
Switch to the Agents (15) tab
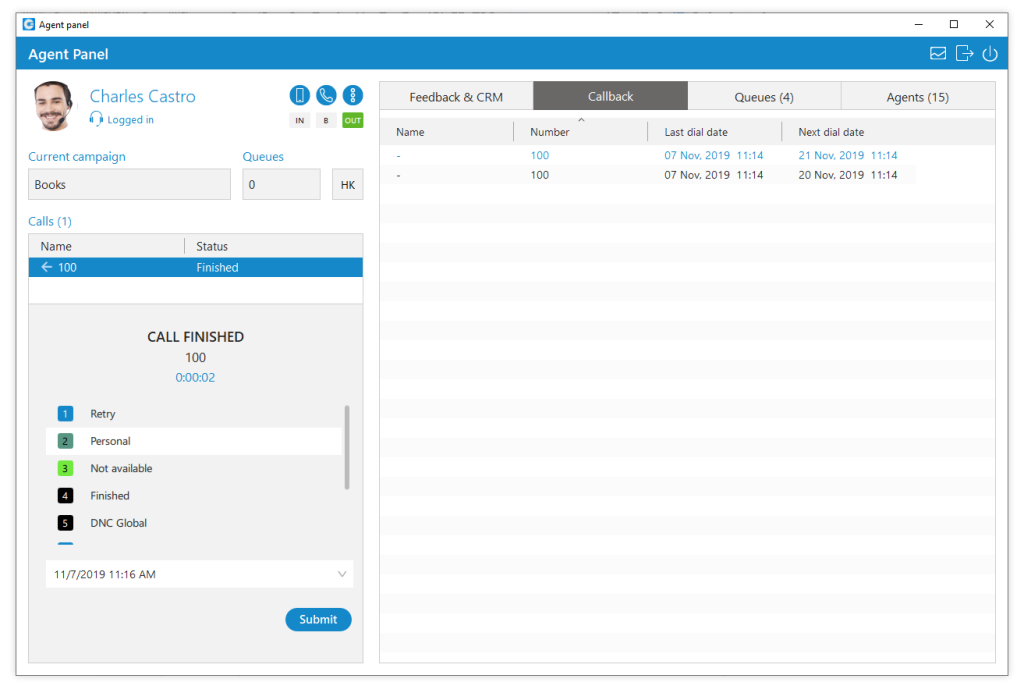[x=917, y=97]
